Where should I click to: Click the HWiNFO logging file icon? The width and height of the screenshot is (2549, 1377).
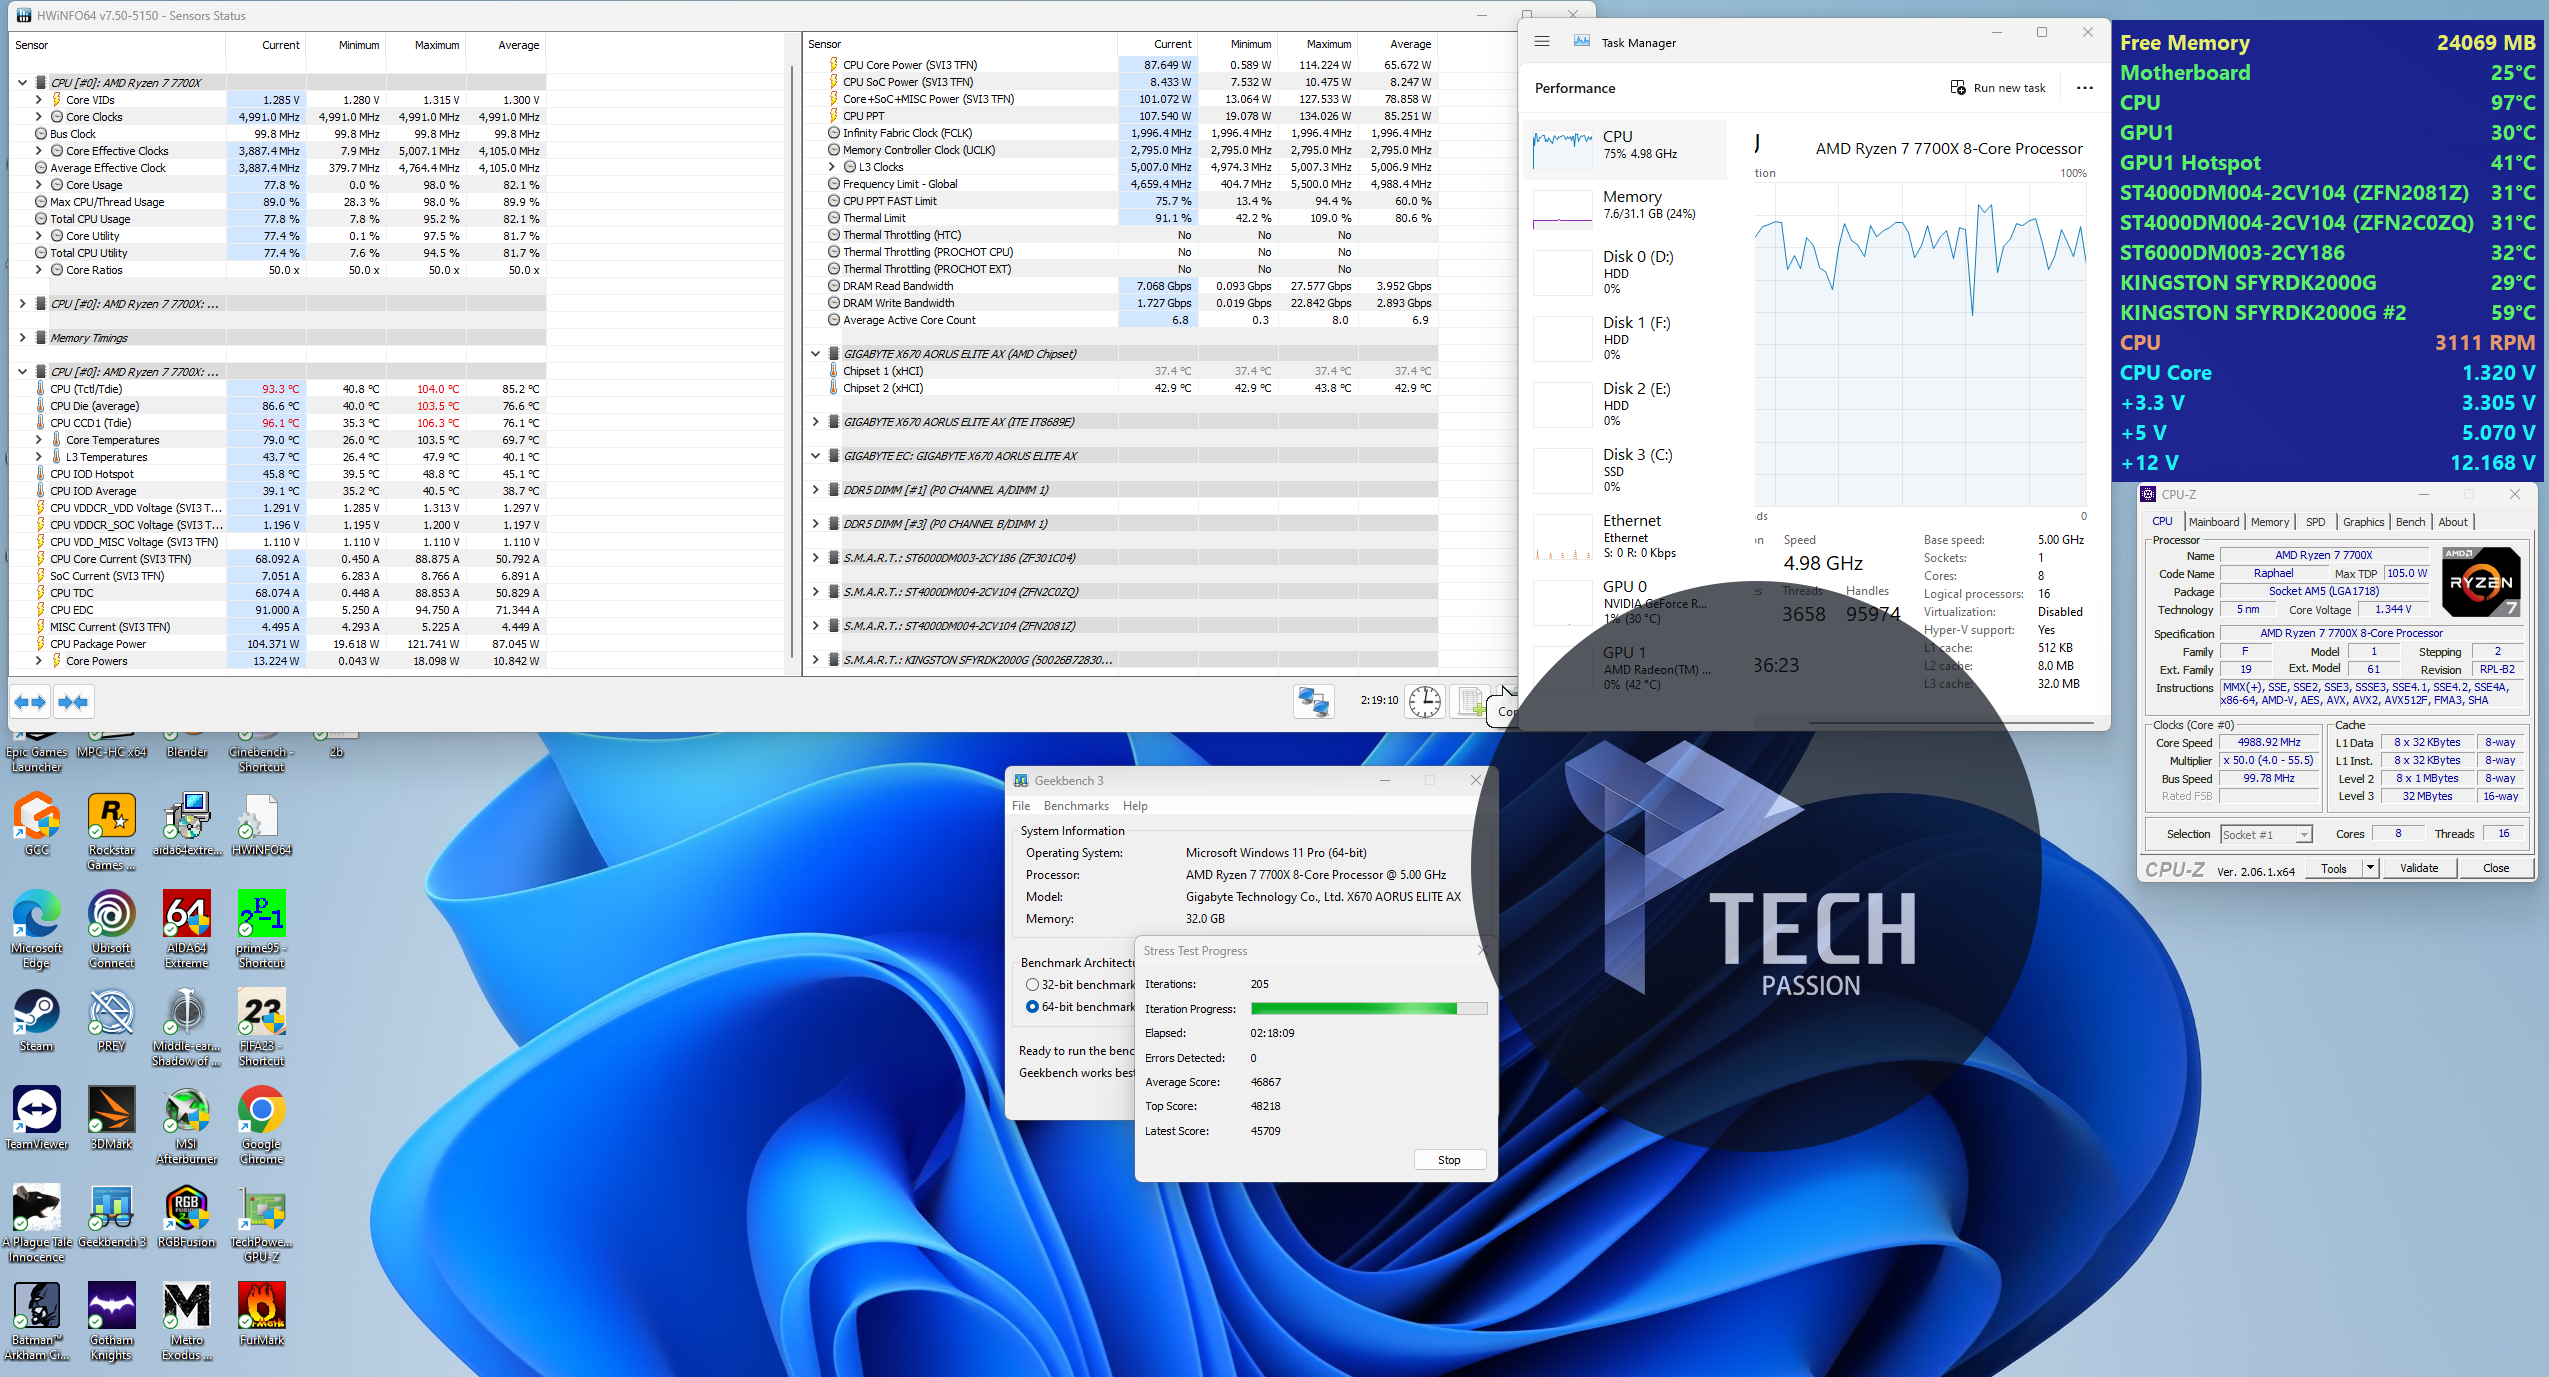[x=1470, y=702]
